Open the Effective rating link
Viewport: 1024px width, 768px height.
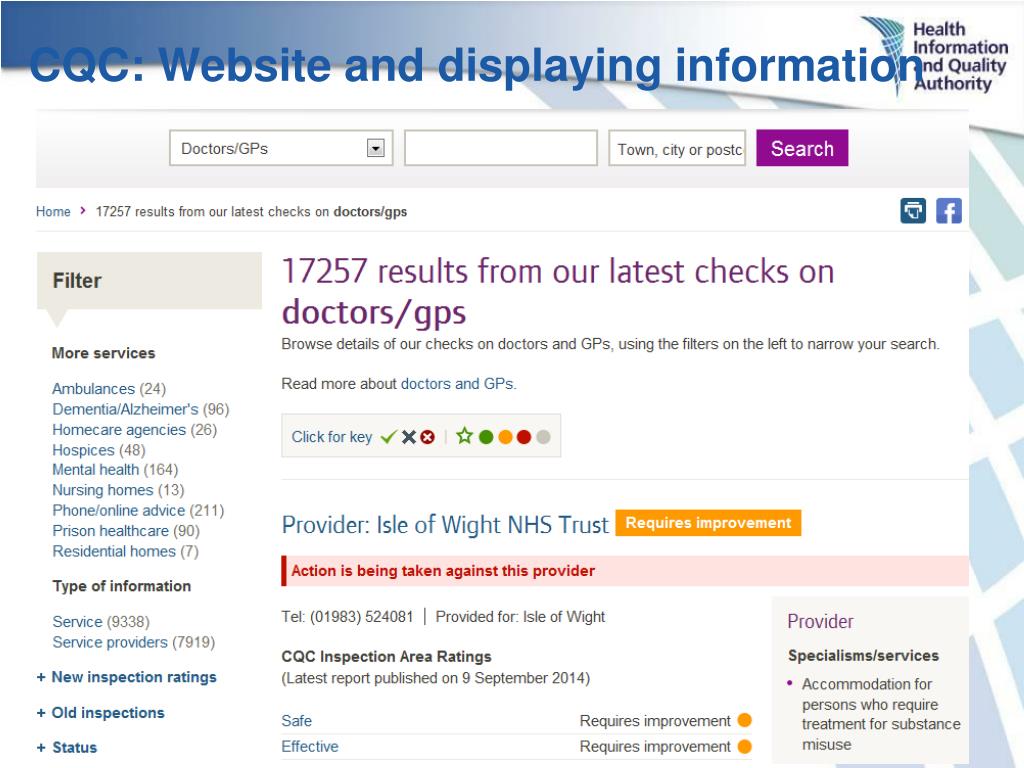tap(310, 746)
